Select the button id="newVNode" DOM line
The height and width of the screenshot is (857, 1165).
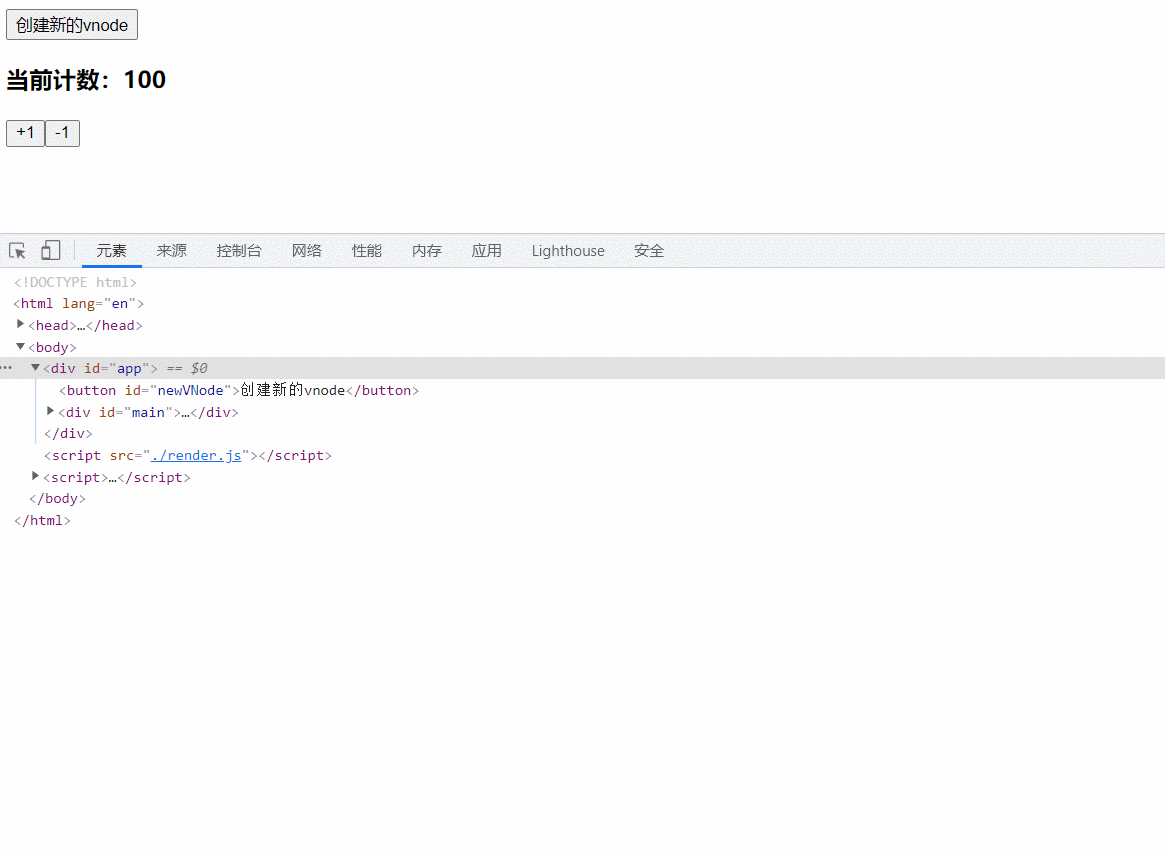point(239,390)
